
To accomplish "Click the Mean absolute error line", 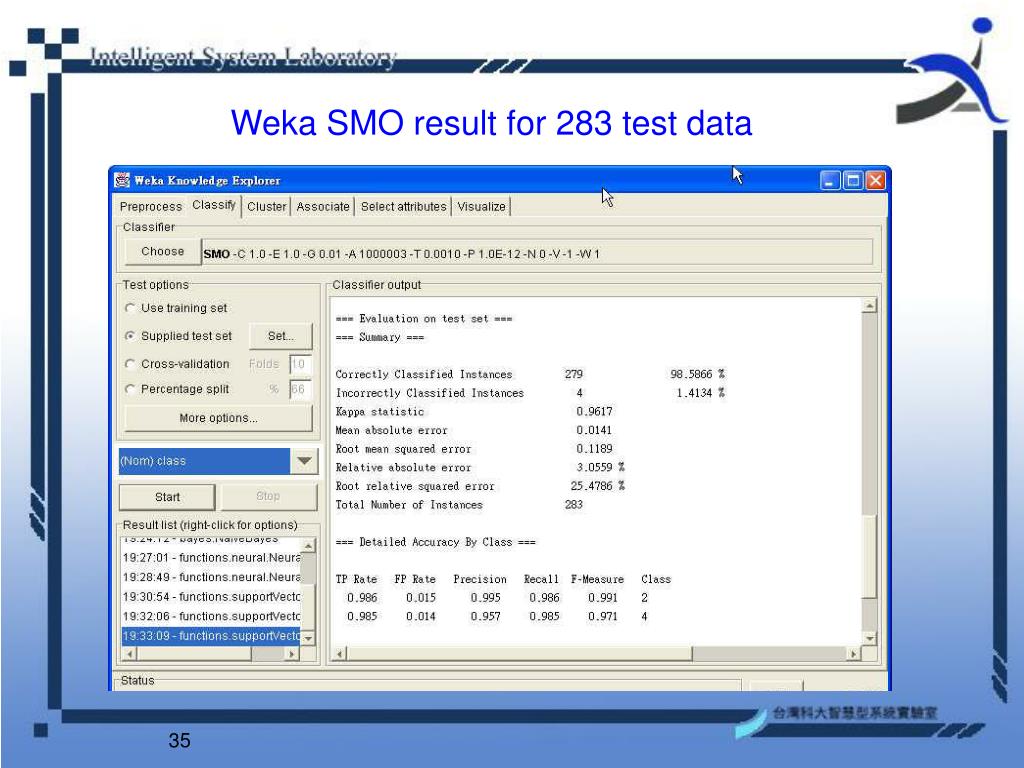I will pyautogui.click(x=473, y=430).
